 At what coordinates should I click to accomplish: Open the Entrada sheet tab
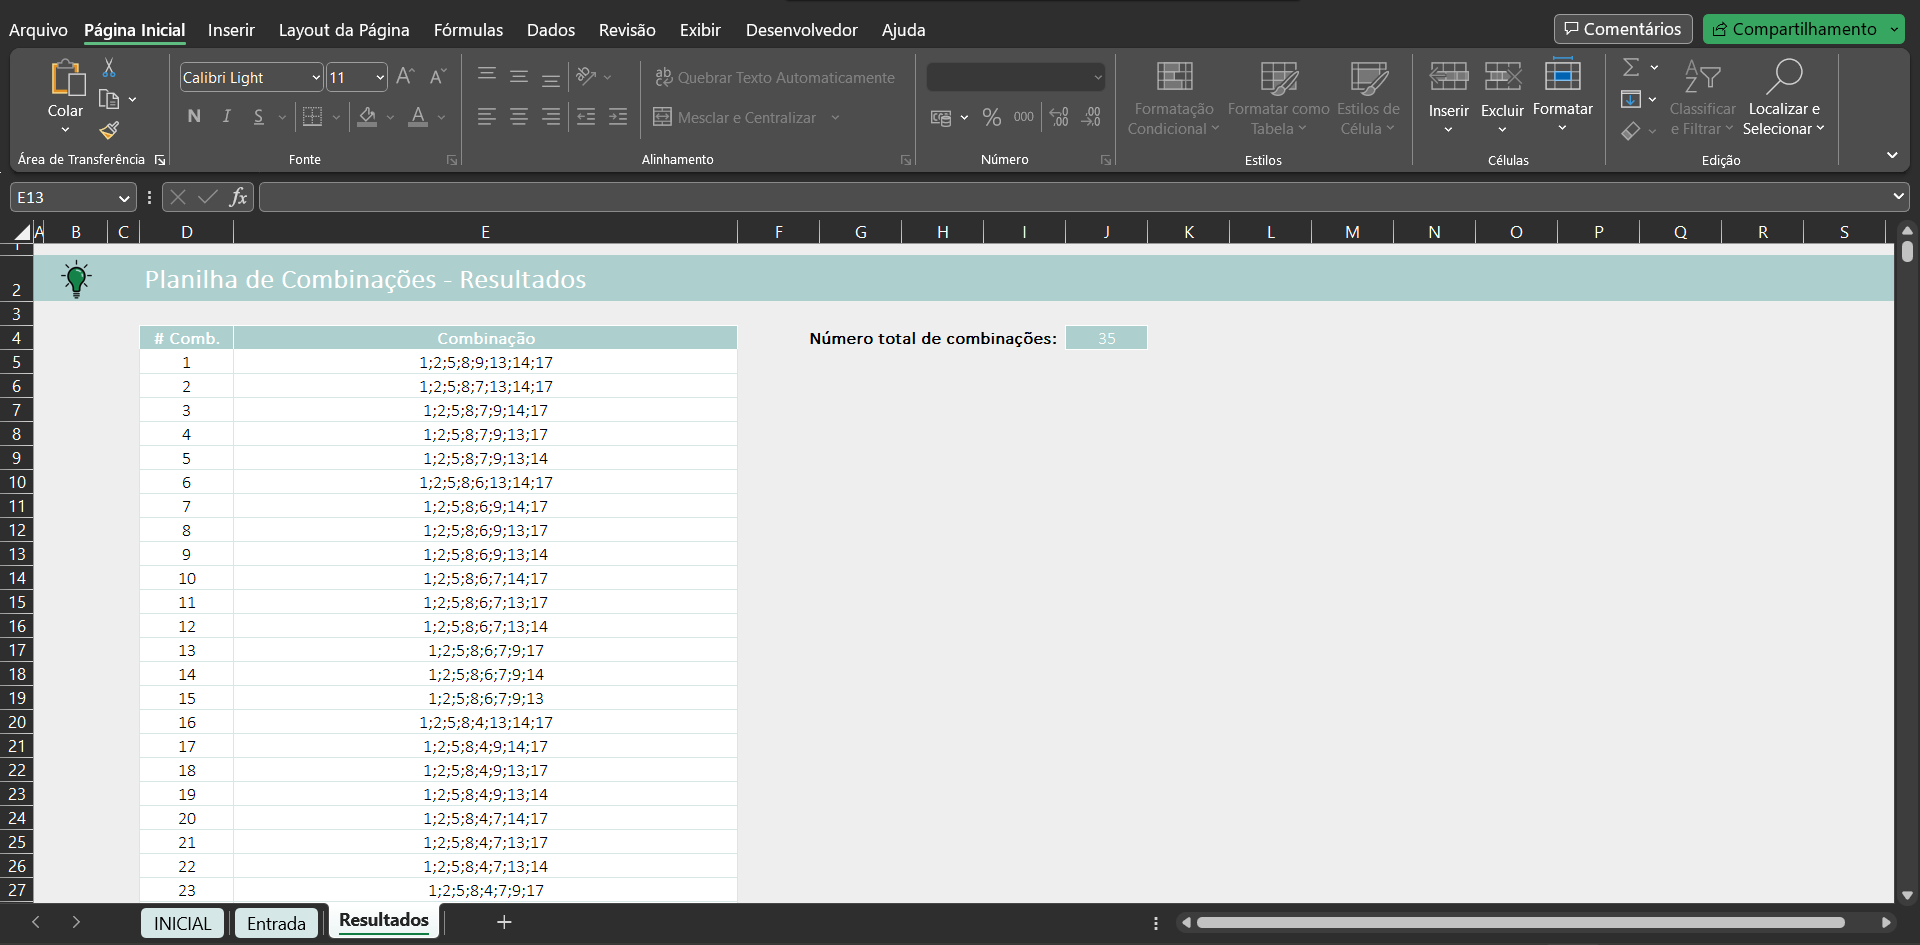click(x=276, y=922)
